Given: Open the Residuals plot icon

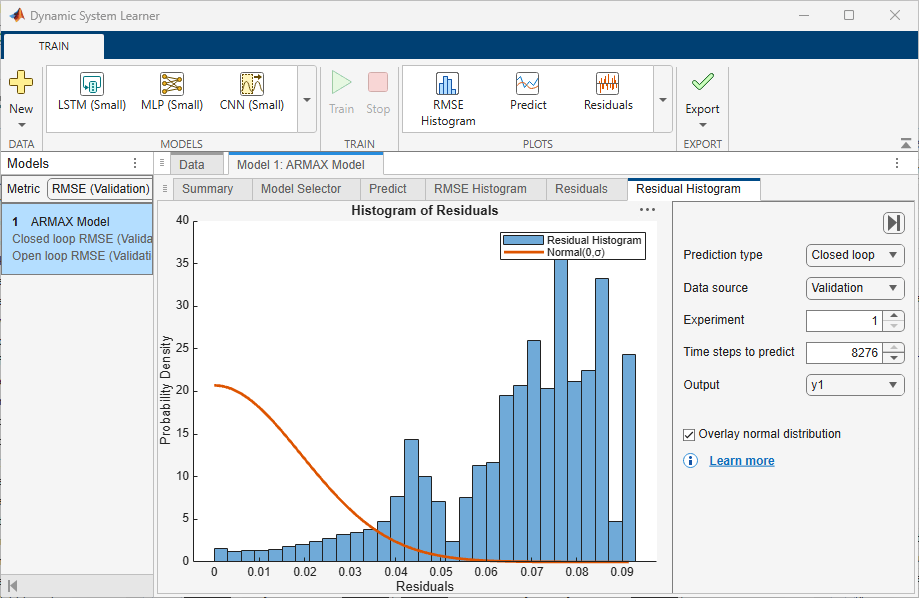Looking at the screenshot, I should pyautogui.click(x=608, y=84).
